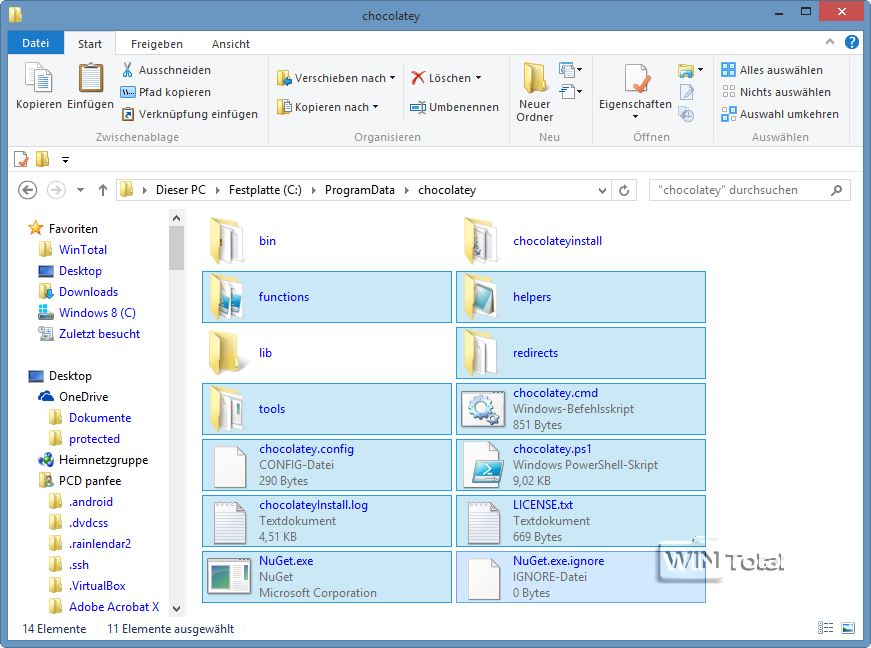
Task: Click Auswahl umkehren button
Action: [780, 114]
